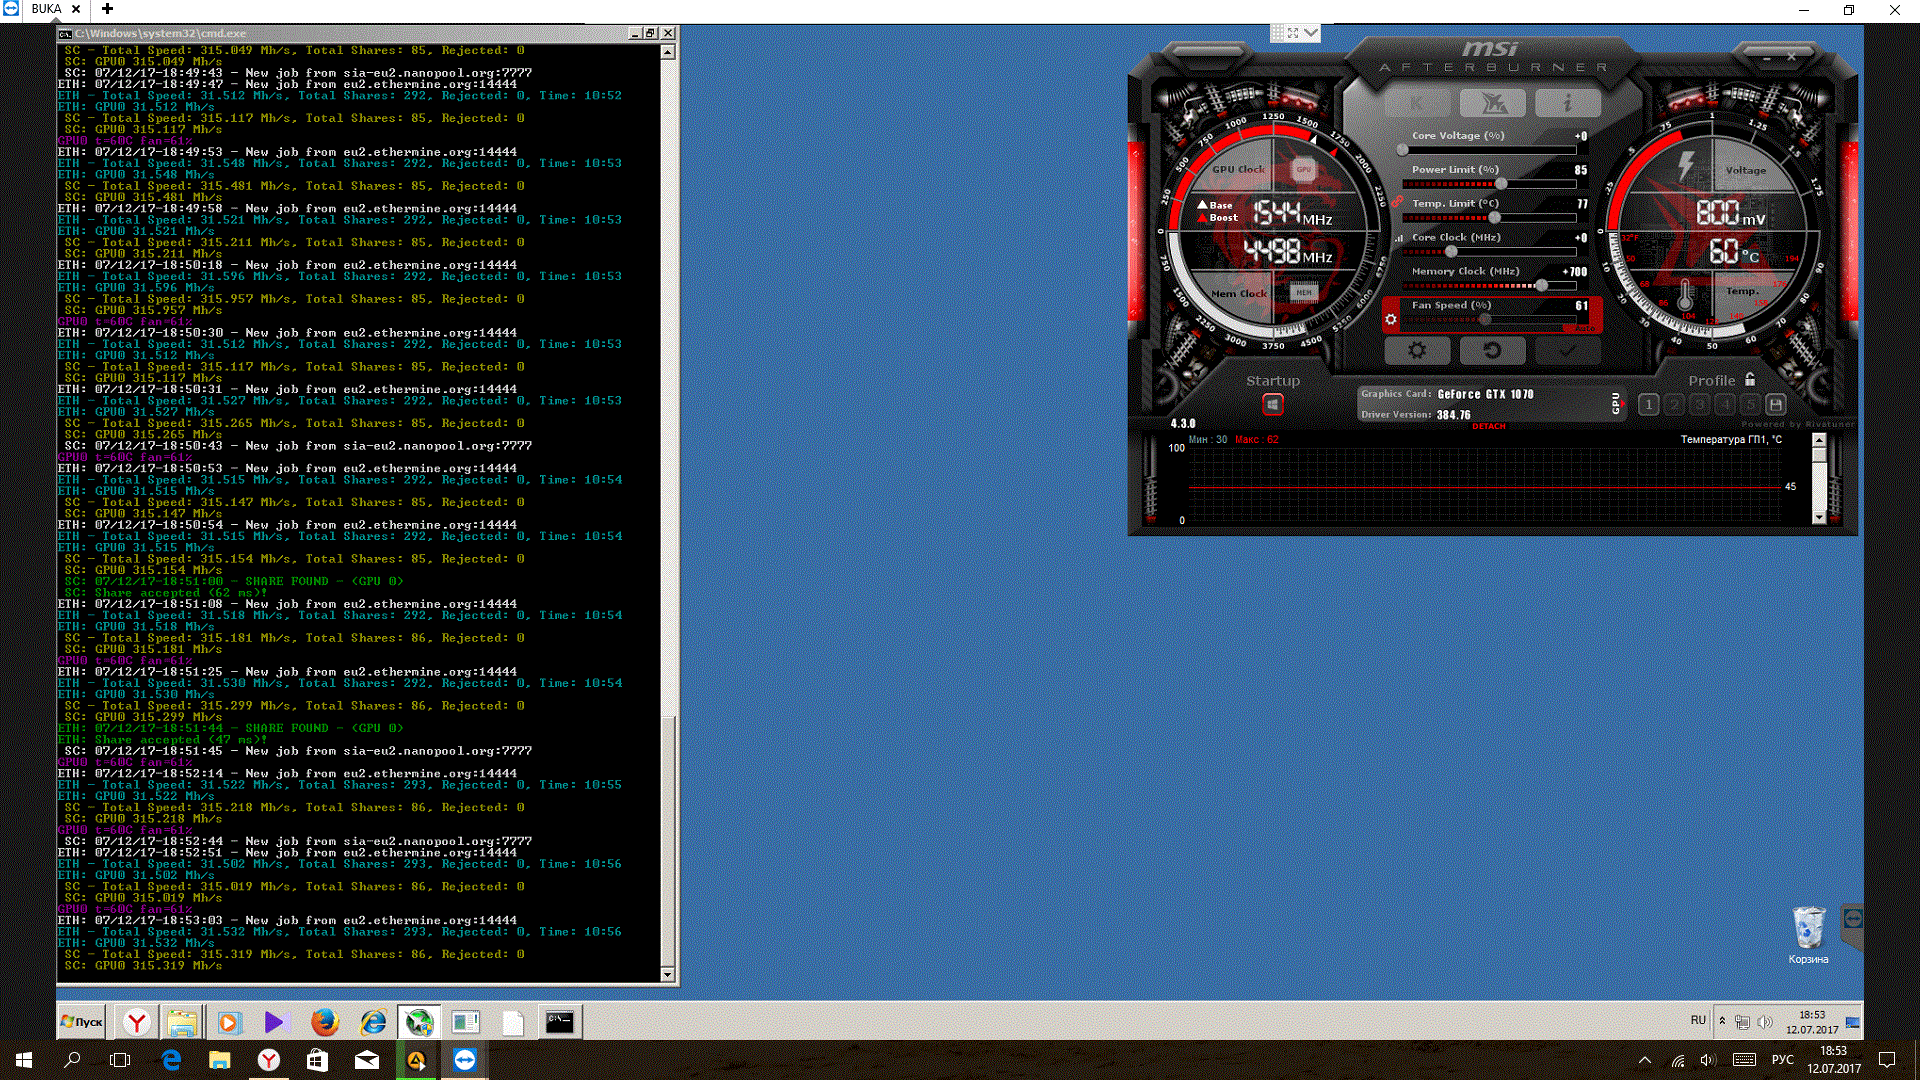Open File Explorer on remote taskbar
This screenshot has height=1080, width=1920.
coord(182,1022)
